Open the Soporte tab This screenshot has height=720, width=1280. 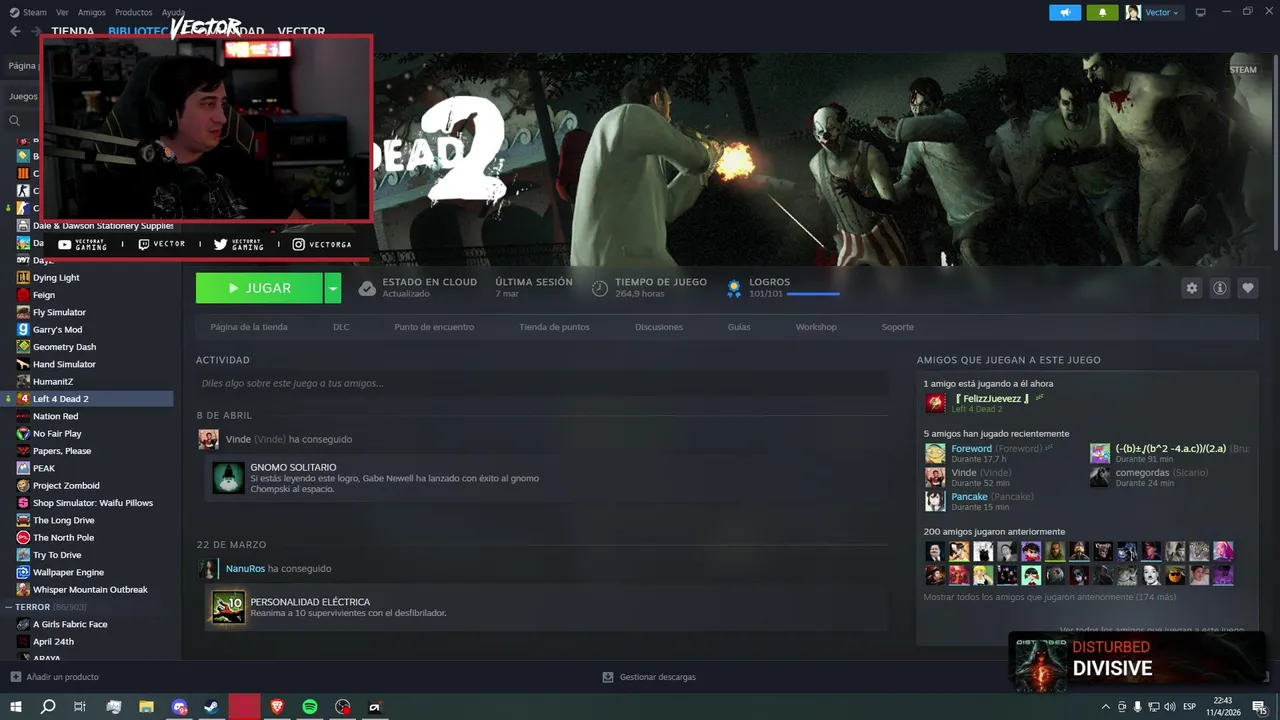pos(897,327)
